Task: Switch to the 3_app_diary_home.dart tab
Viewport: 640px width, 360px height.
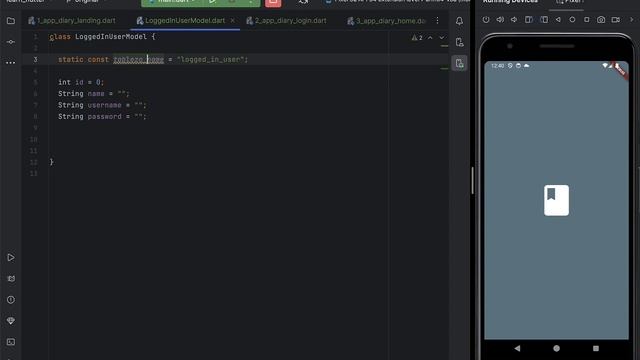Action: (x=386, y=20)
